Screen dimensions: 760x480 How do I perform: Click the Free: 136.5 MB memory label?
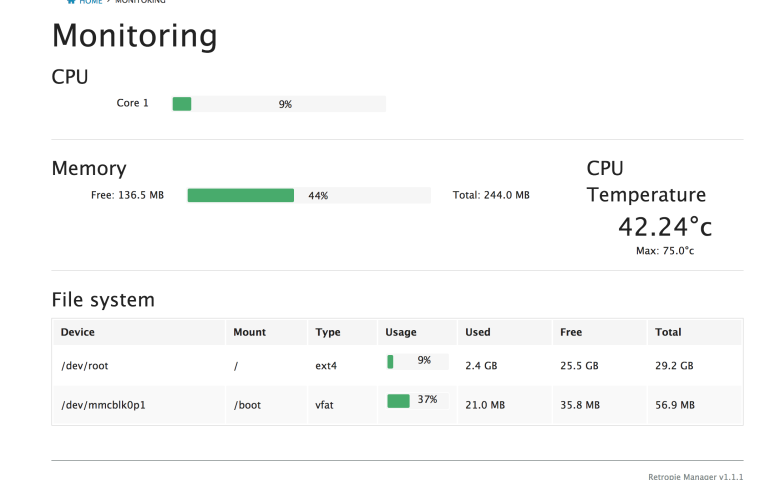[x=127, y=196]
